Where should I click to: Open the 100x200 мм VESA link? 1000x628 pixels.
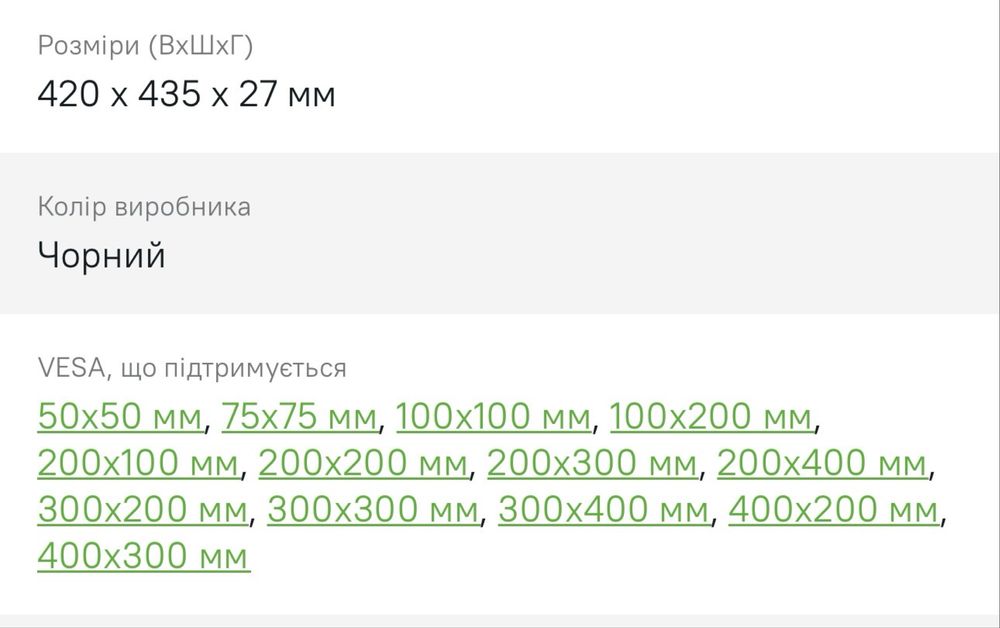coord(711,416)
